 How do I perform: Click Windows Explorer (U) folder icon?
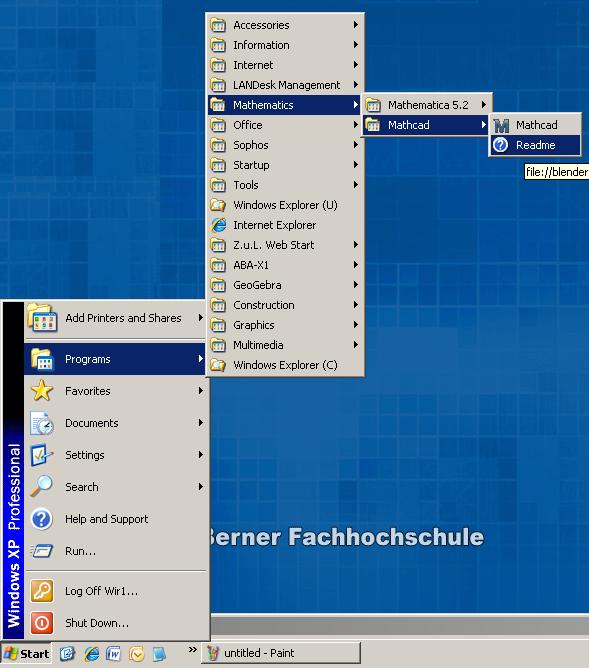pos(218,205)
